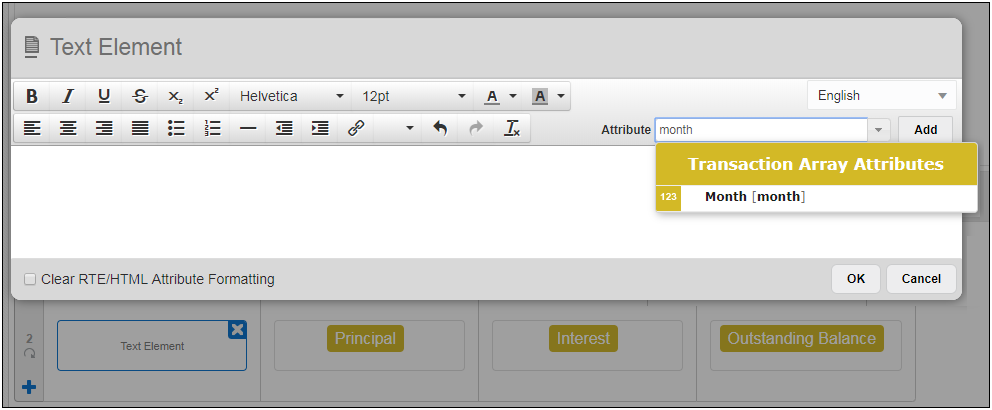Undo the last edit
Screen dimensions: 992x410
(440, 129)
